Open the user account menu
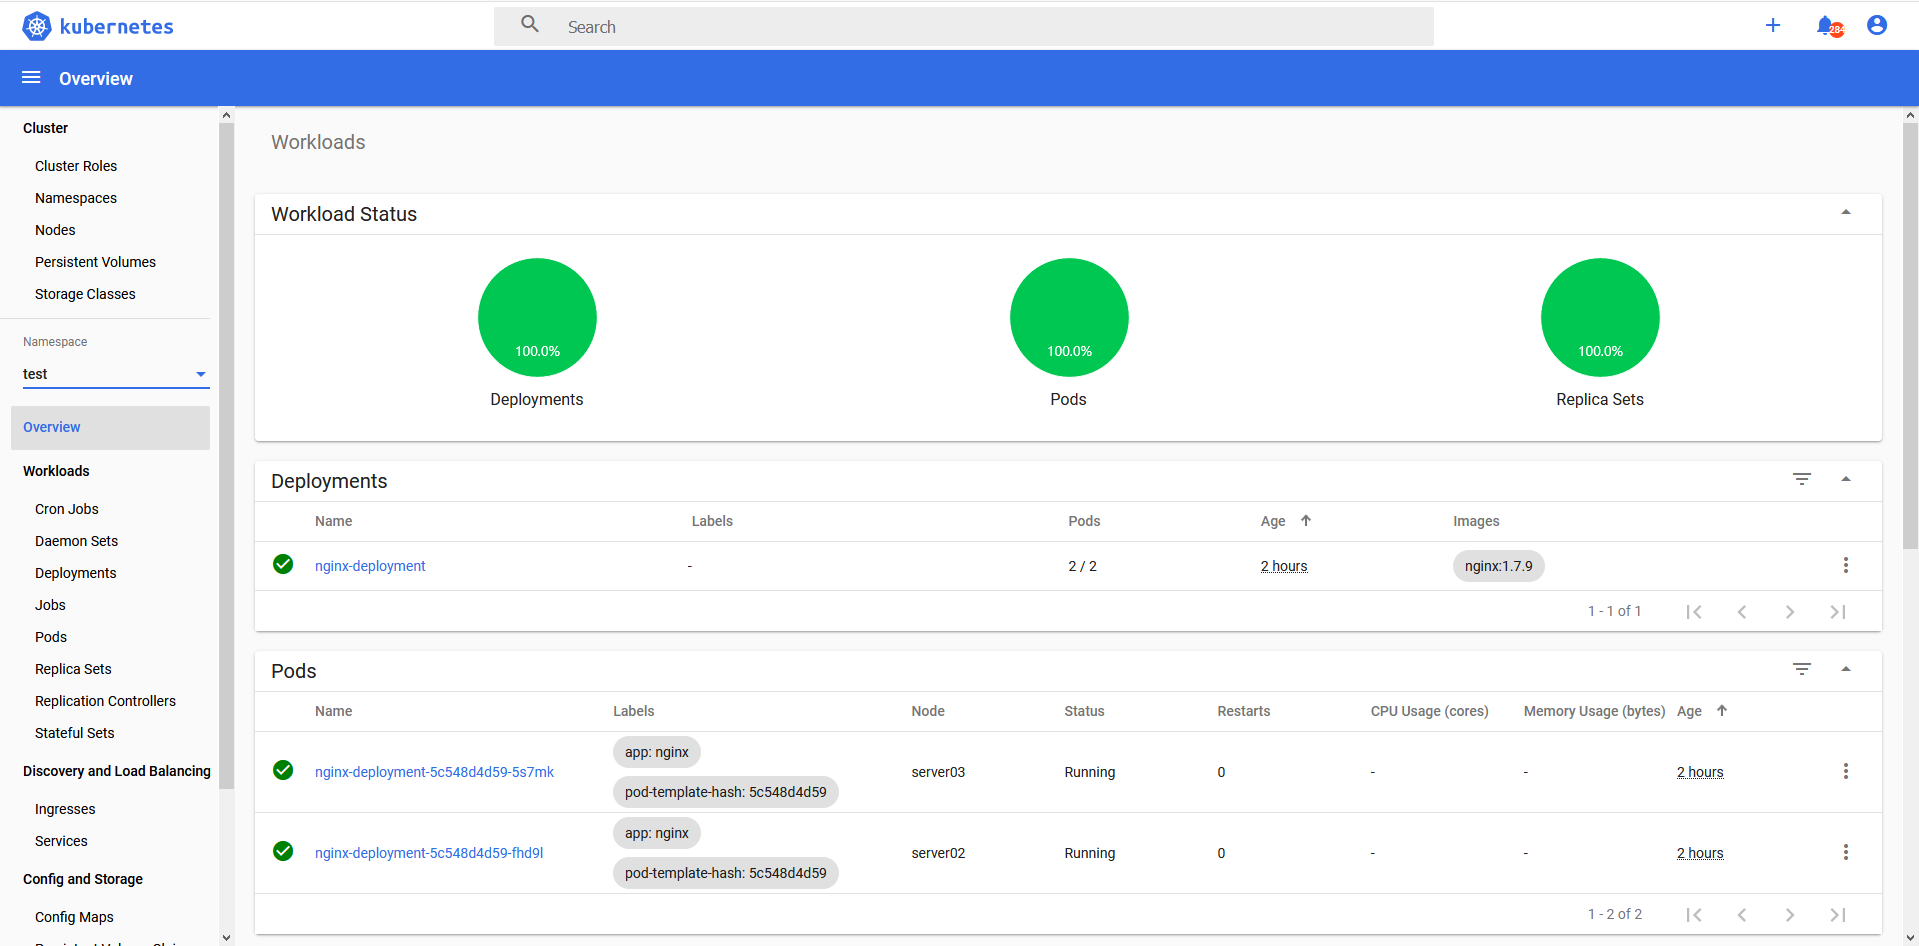Viewport: 1919px width, 946px height. tap(1877, 25)
